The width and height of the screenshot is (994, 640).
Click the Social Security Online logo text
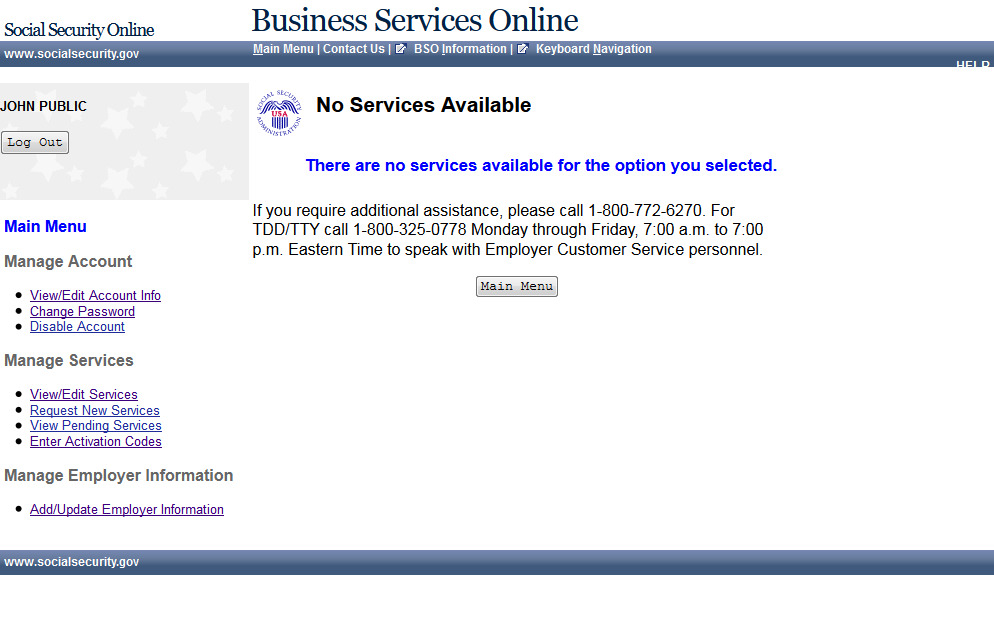(79, 30)
